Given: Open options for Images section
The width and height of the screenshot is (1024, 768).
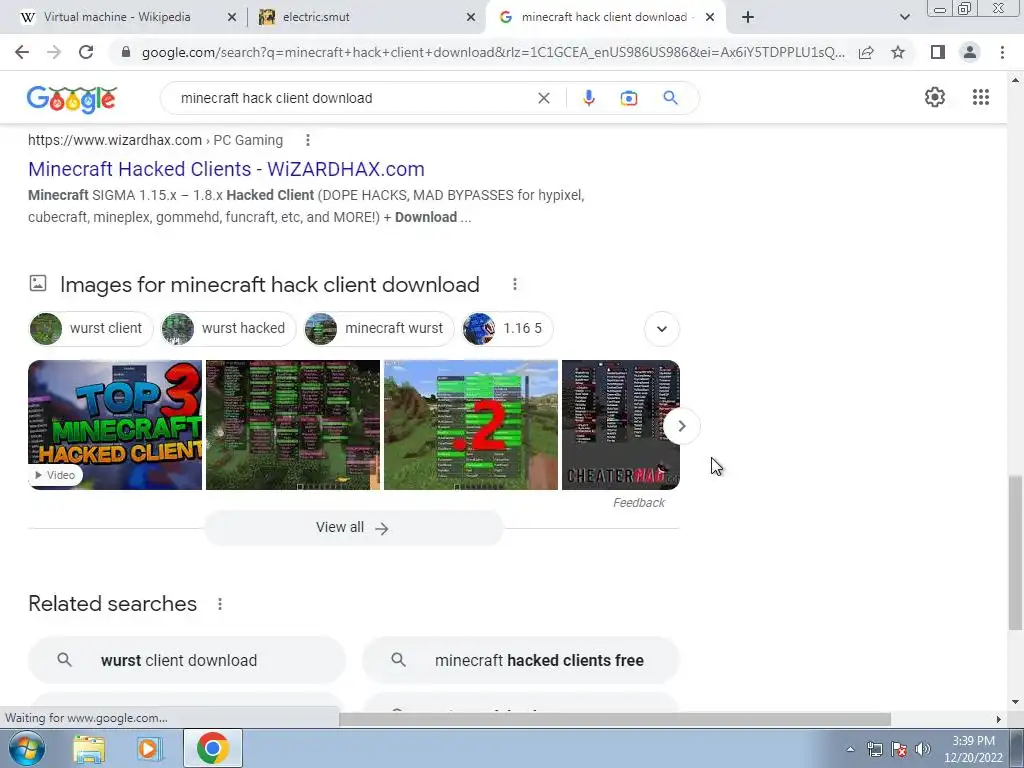Looking at the screenshot, I should [x=515, y=284].
